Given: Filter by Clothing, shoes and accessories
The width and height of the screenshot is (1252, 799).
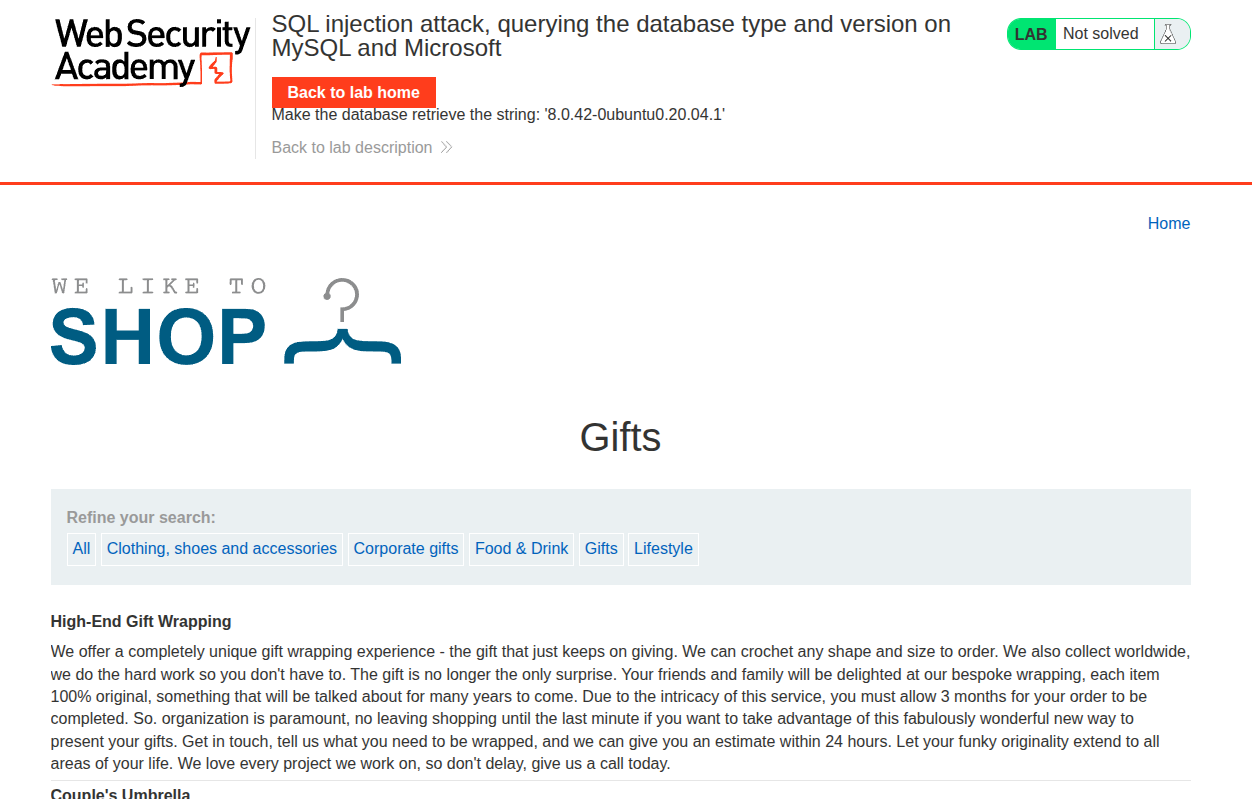Looking at the screenshot, I should (x=222, y=549).
